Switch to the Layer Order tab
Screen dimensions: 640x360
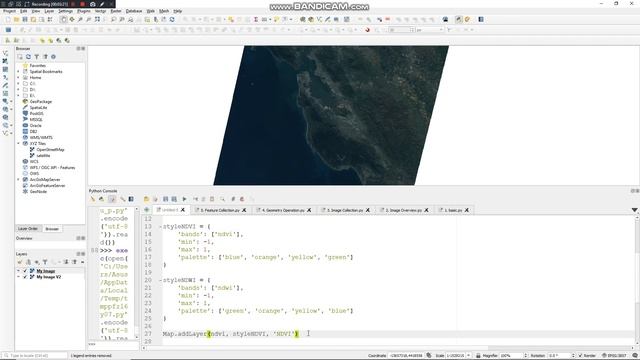tap(28, 229)
